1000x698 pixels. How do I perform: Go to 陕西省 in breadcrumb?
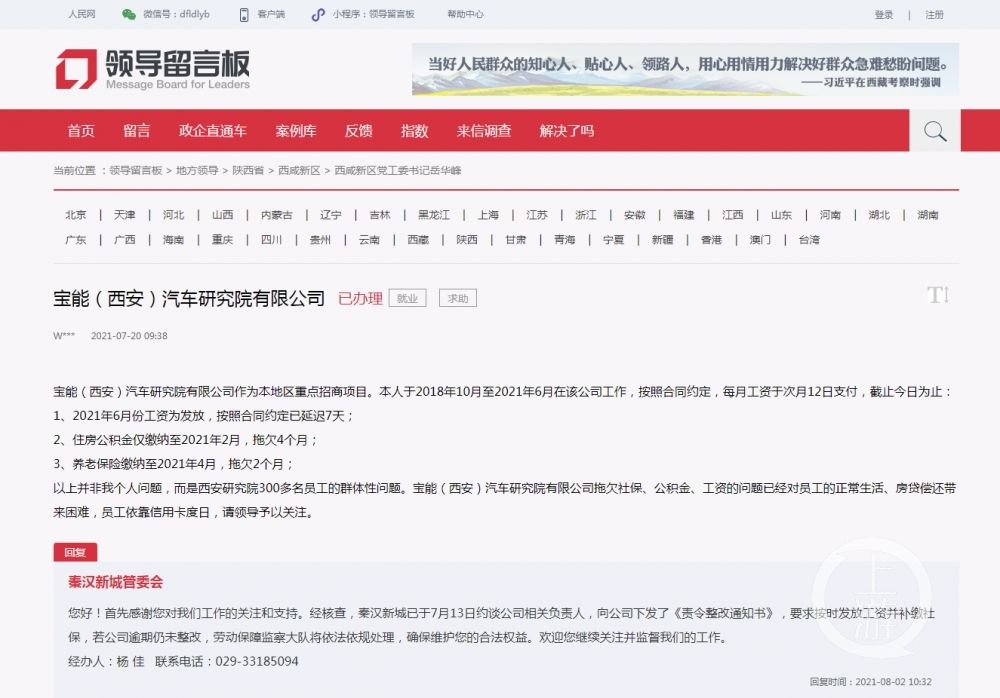pyautogui.click(x=248, y=170)
